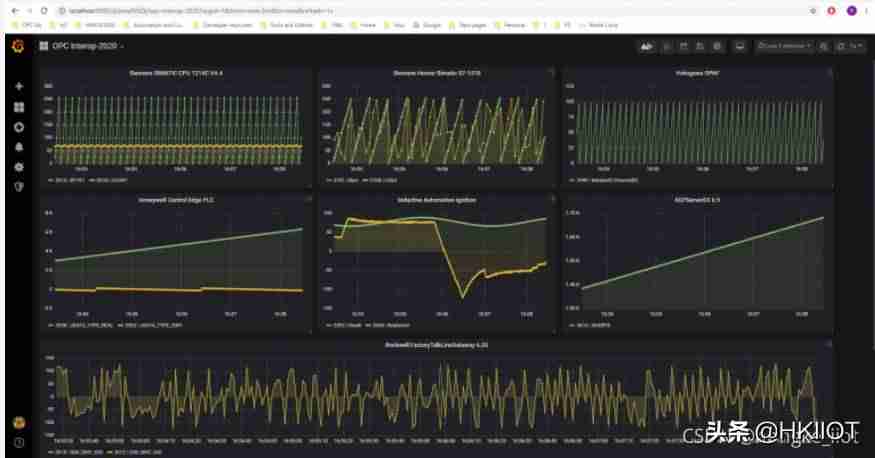Open the time range picker dropdown

[x=784, y=46]
